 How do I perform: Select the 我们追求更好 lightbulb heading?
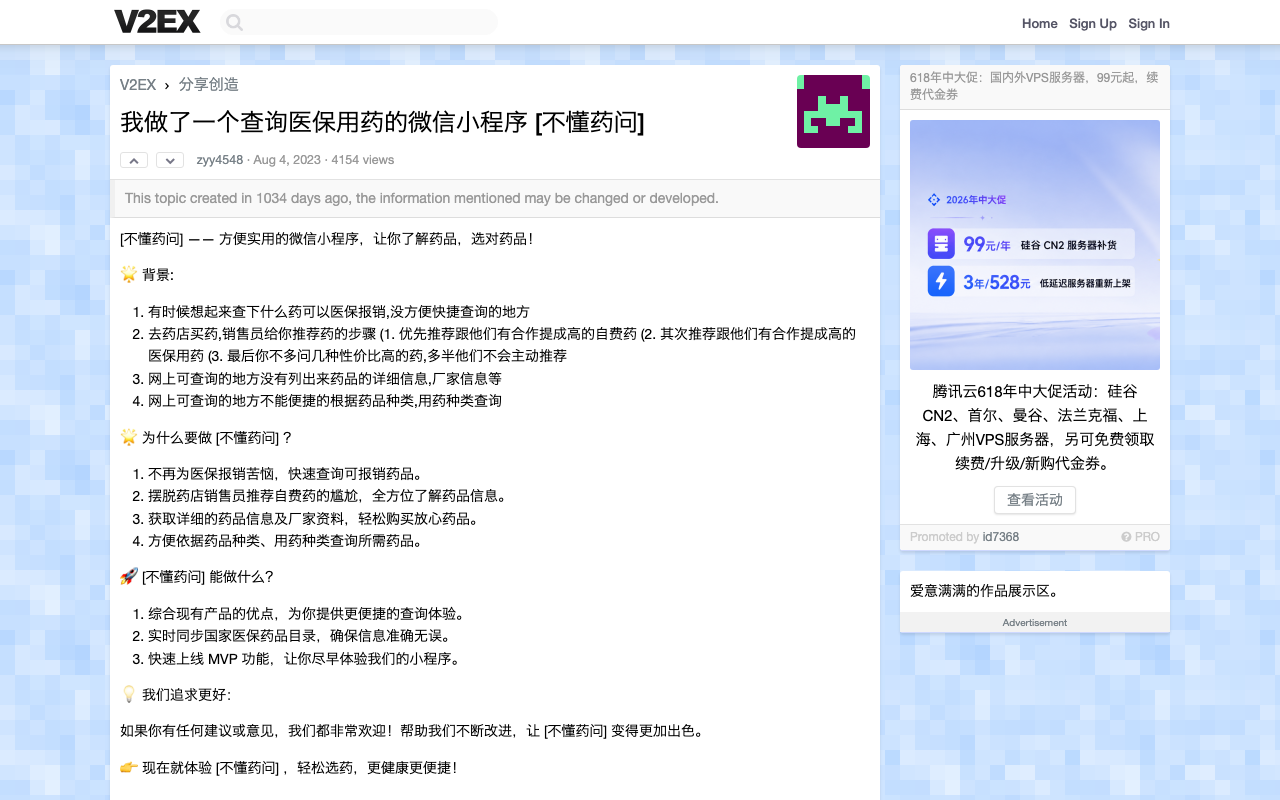pos(175,694)
